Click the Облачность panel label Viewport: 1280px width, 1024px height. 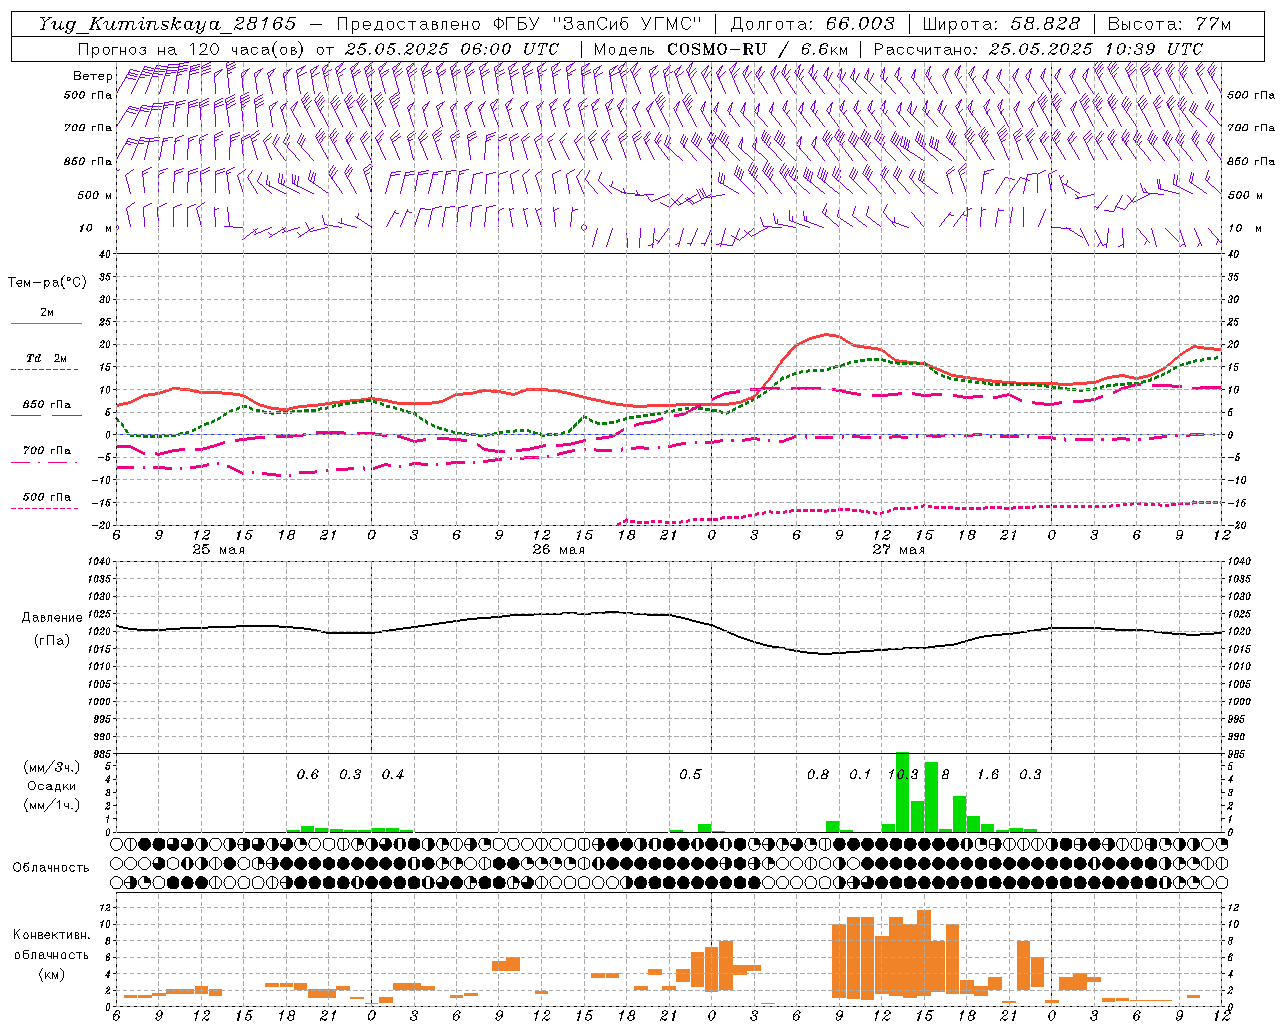[51, 867]
